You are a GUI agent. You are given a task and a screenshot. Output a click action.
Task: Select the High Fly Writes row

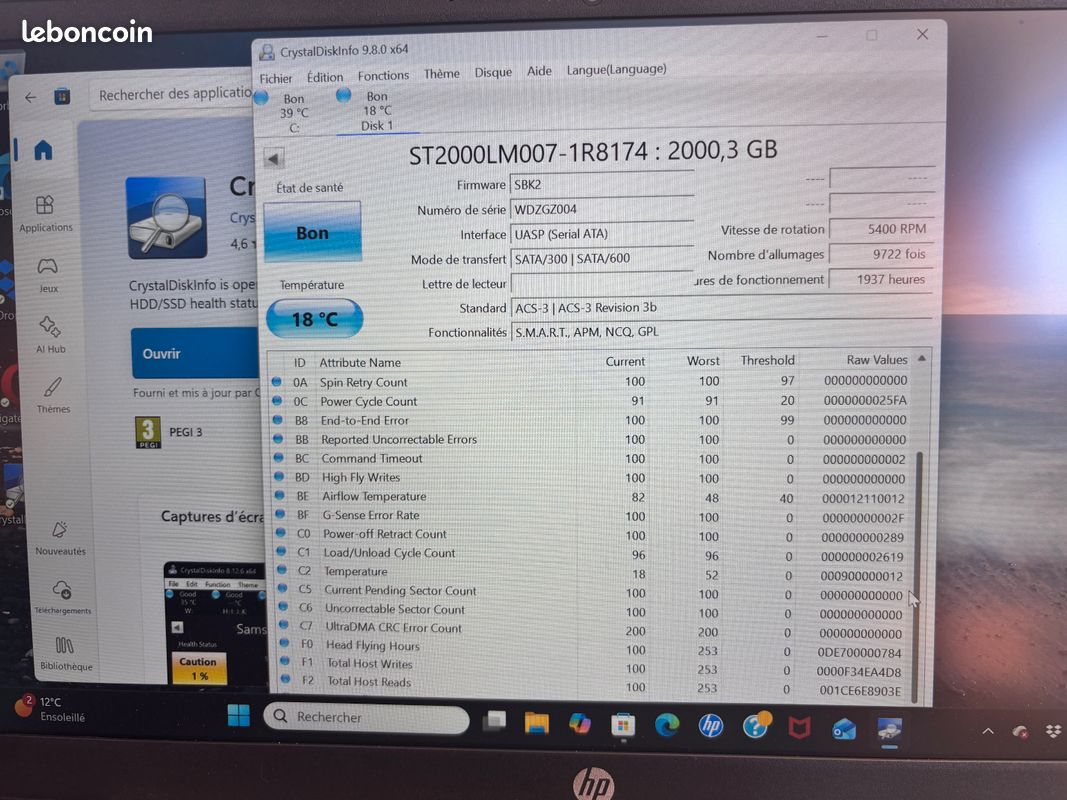(591, 478)
